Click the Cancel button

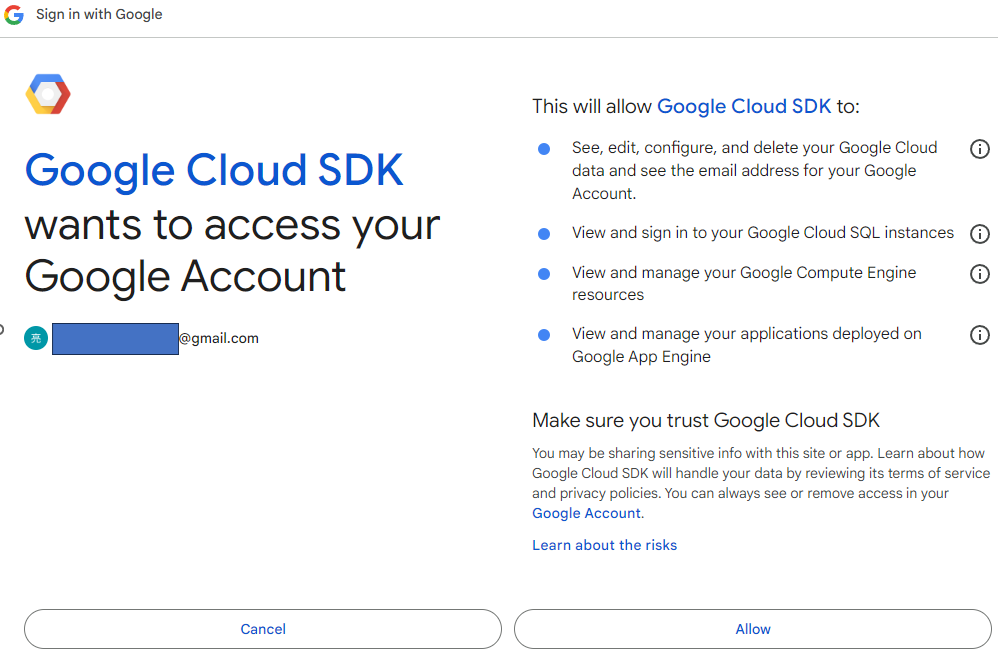click(263, 629)
